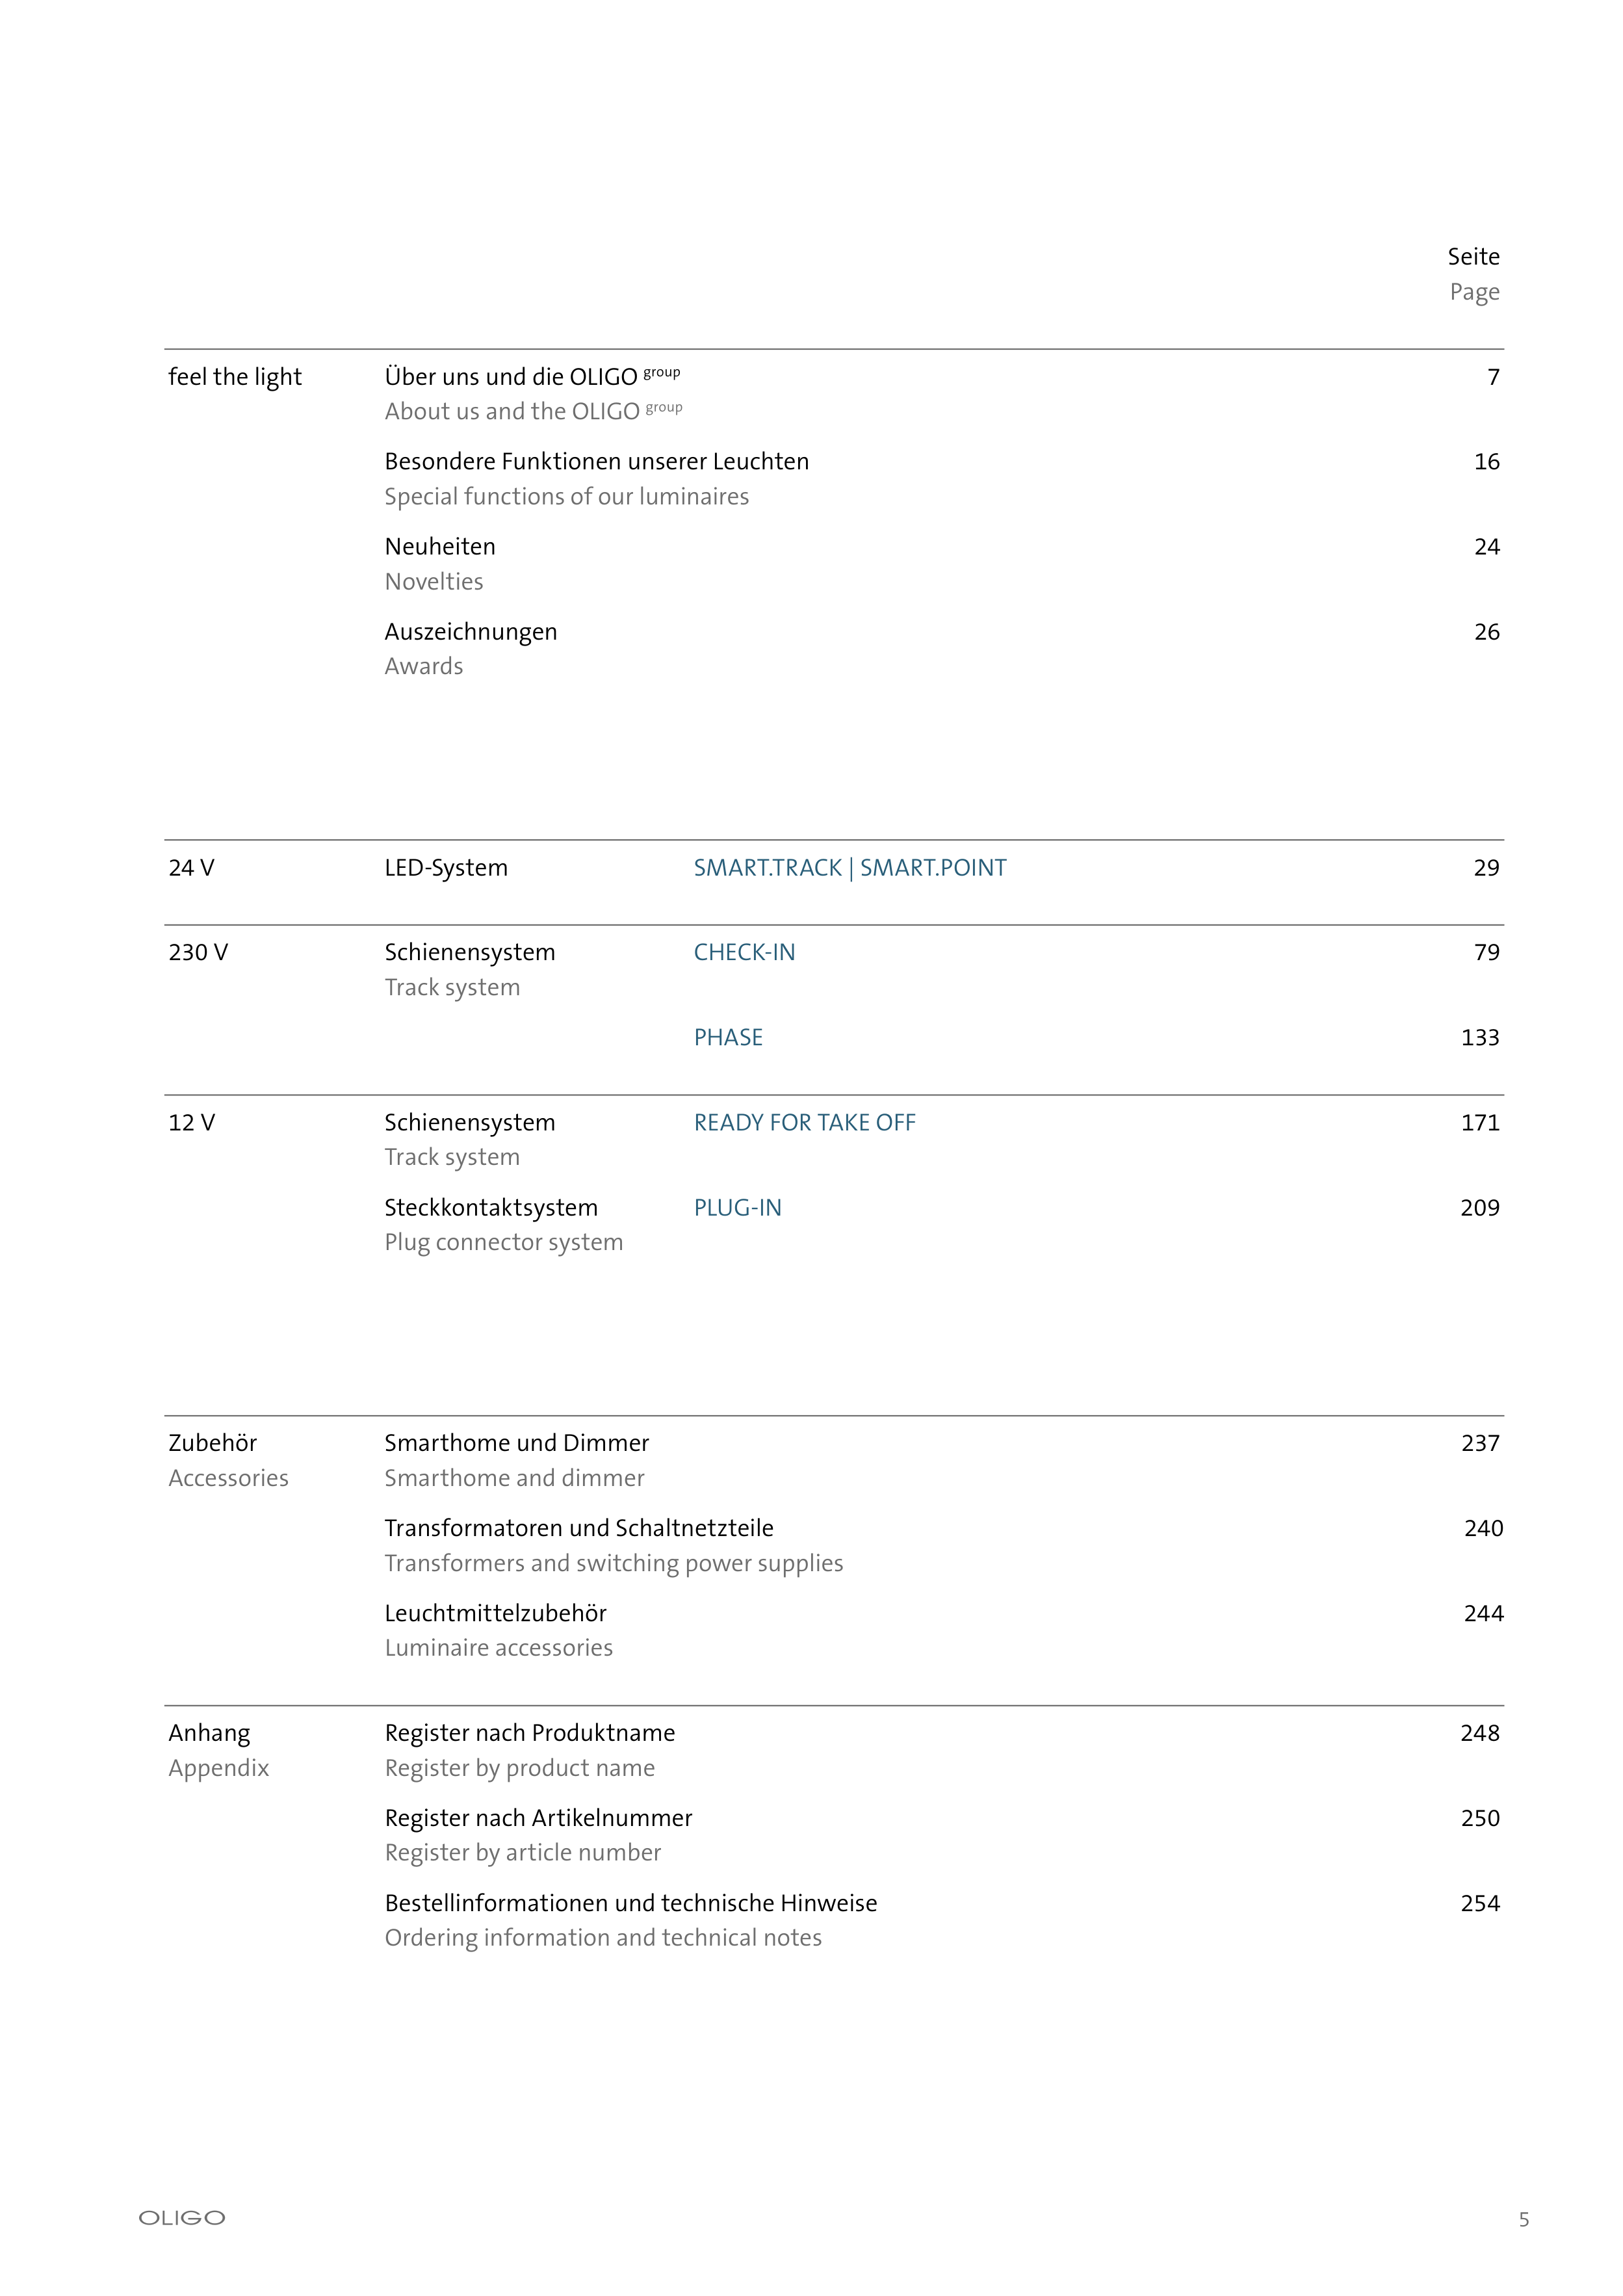Open Transformatoren und Schaltnetzteile entry
Screen dimensions: 1623x2296
(578, 1528)
